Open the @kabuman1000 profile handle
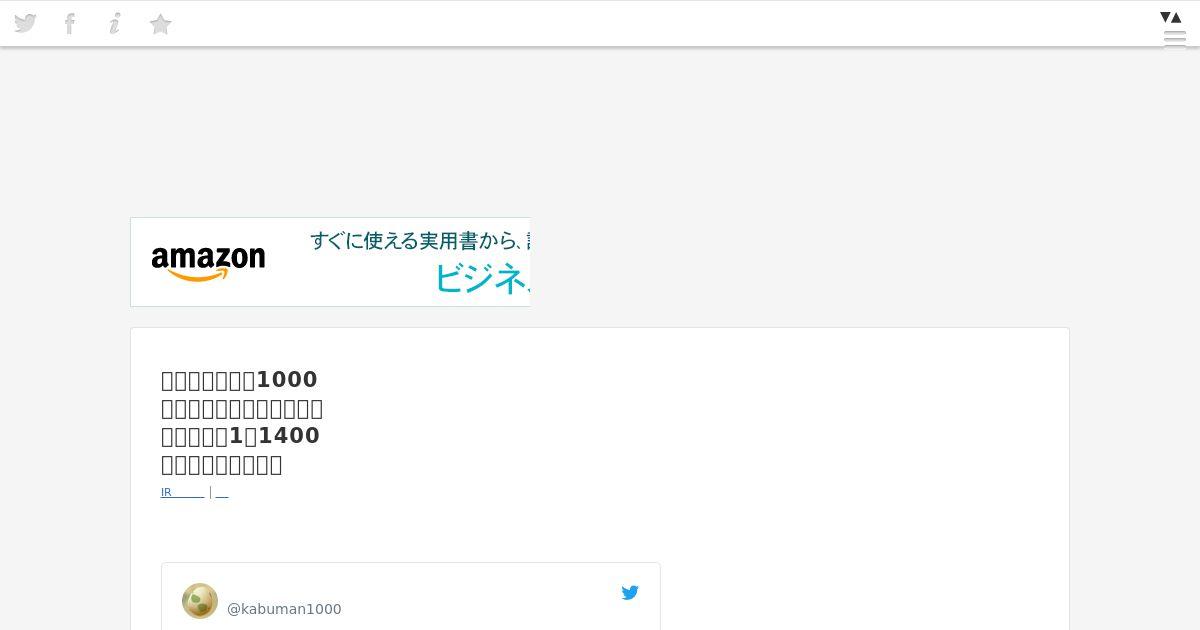The height and width of the screenshot is (630, 1200). point(284,609)
